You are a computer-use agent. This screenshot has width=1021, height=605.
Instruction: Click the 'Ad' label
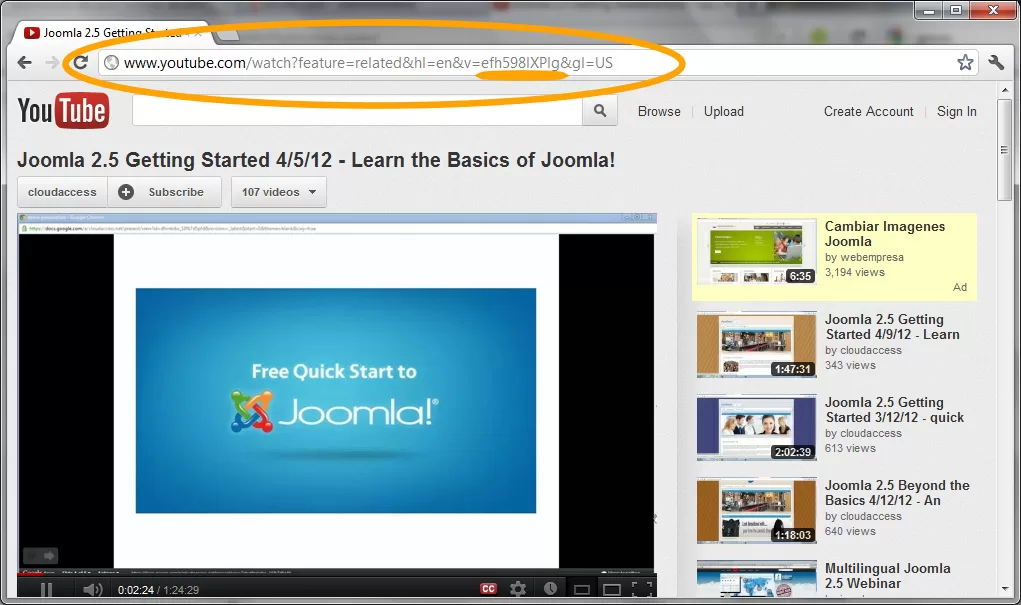point(960,287)
